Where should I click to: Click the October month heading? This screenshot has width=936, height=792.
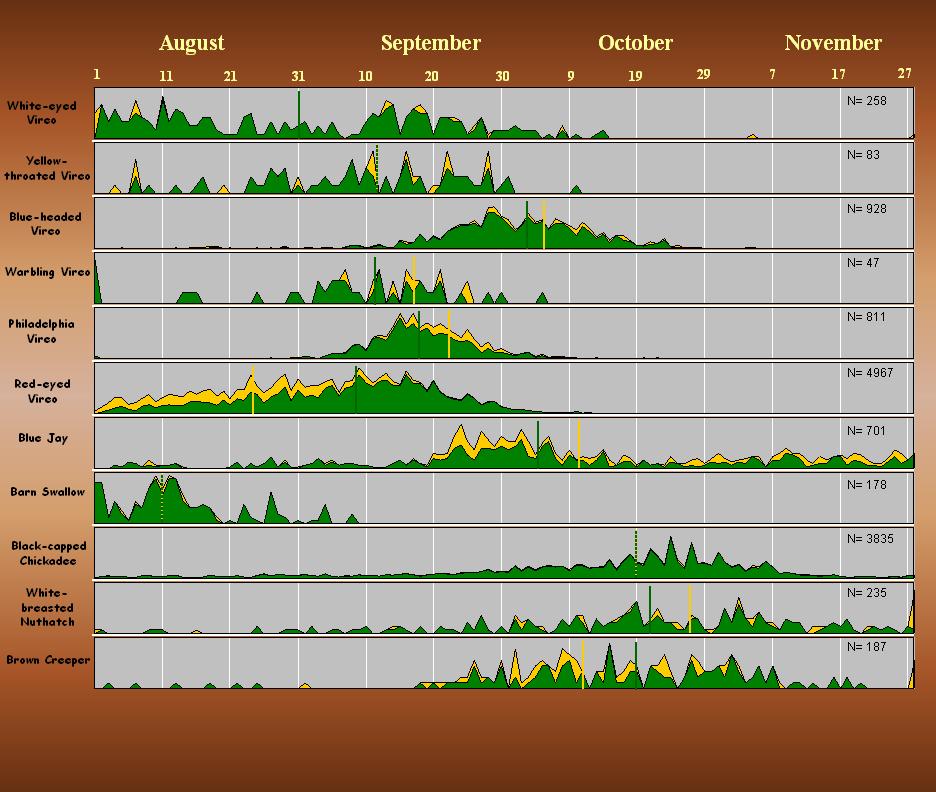[635, 43]
